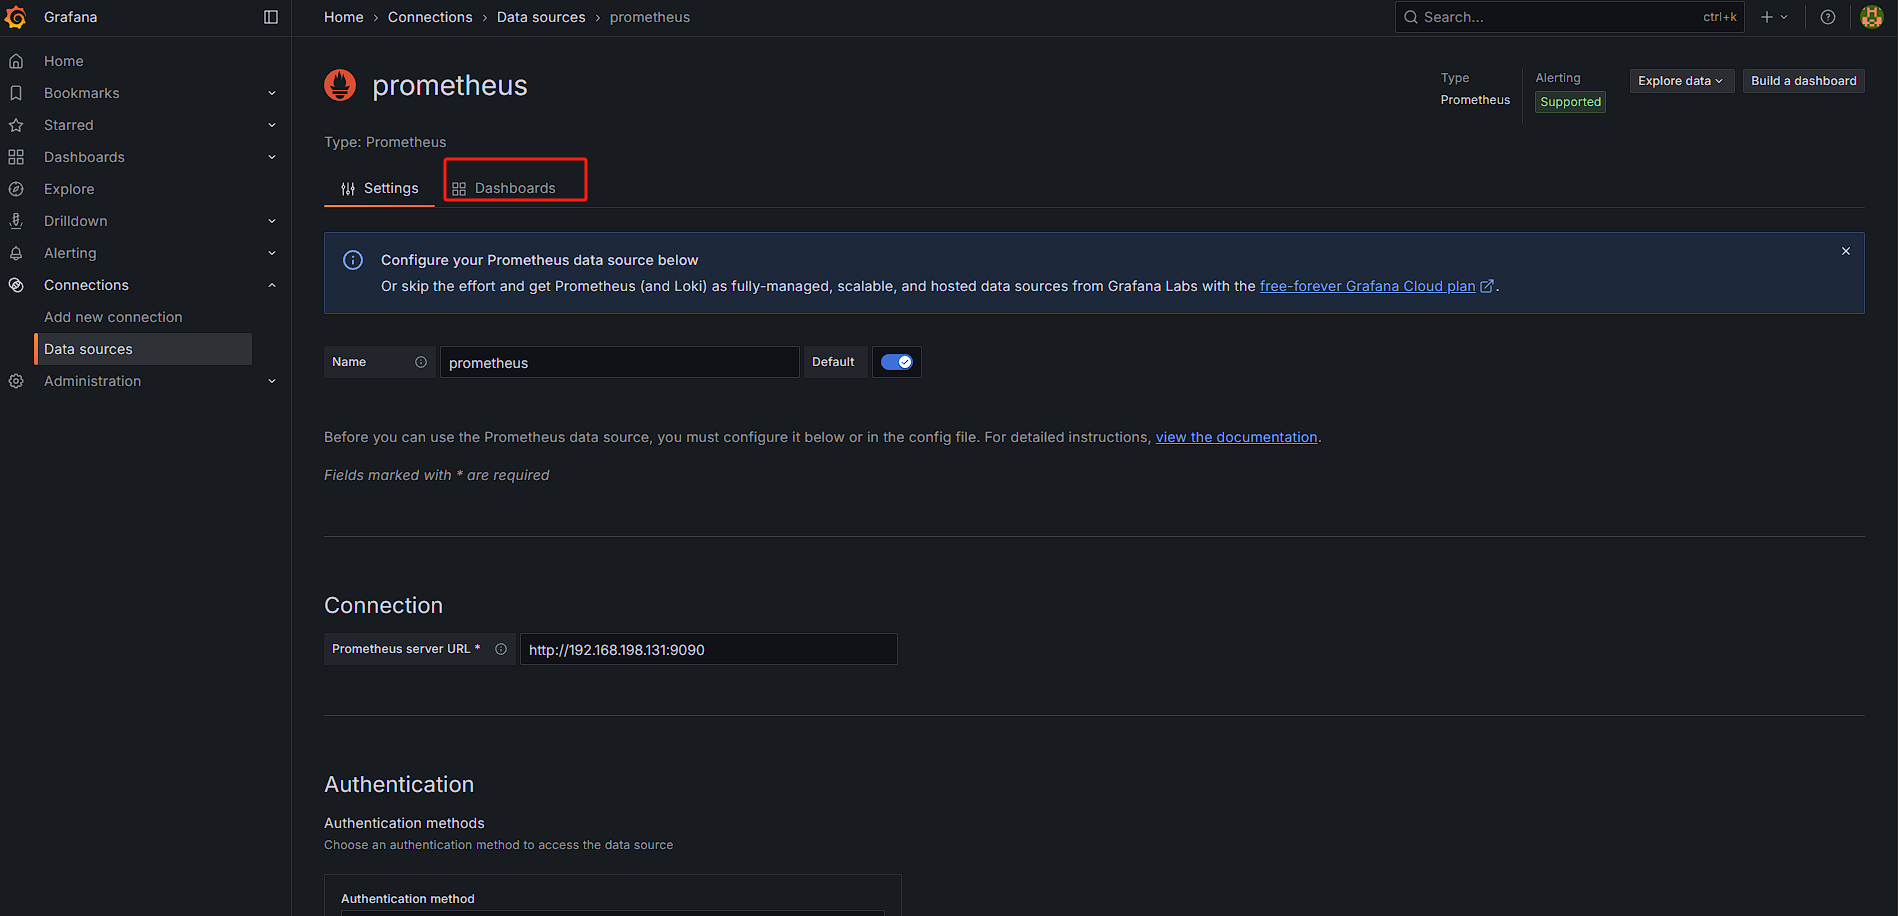
Task: Expand the Administration sidebar section
Action: coord(272,381)
